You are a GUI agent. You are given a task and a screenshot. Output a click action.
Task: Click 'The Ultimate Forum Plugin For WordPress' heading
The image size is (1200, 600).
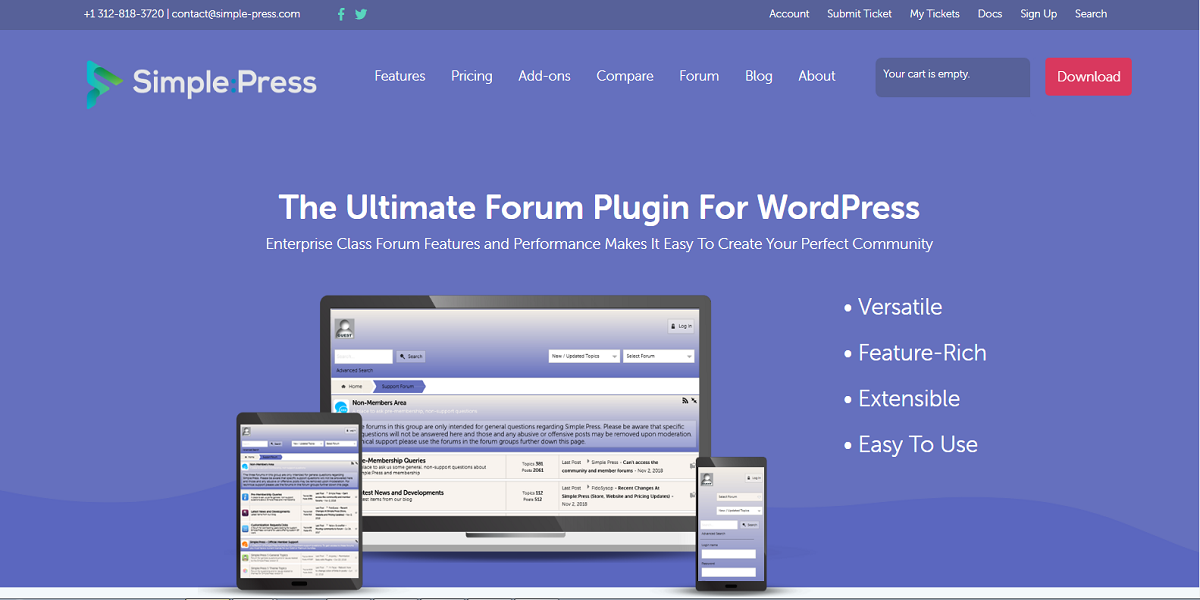[x=599, y=207]
